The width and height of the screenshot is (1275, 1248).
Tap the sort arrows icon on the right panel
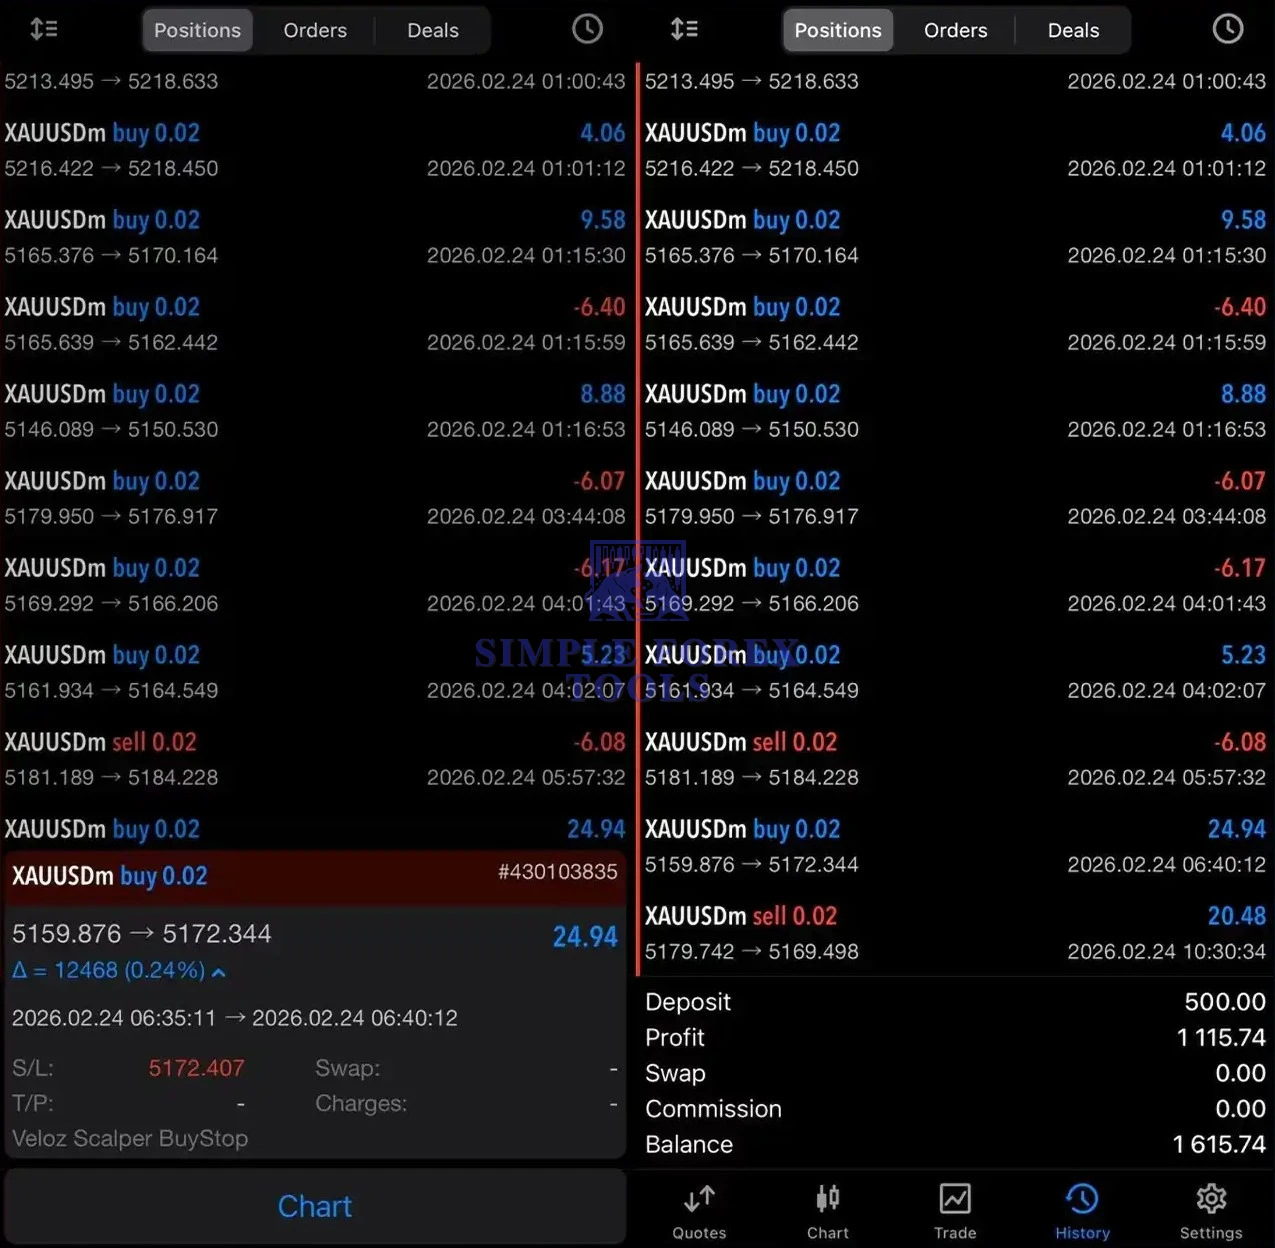pyautogui.click(x=685, y=29)
